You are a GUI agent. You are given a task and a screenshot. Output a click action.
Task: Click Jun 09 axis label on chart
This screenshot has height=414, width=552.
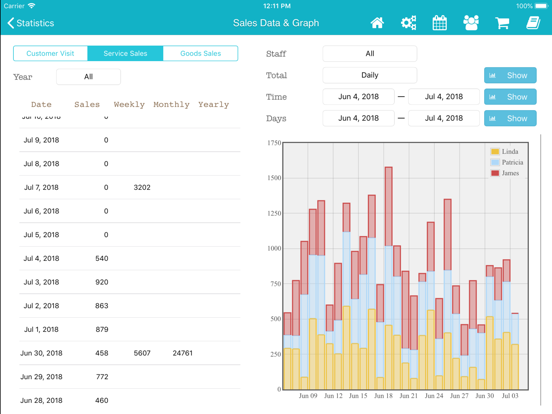[308, 396]
